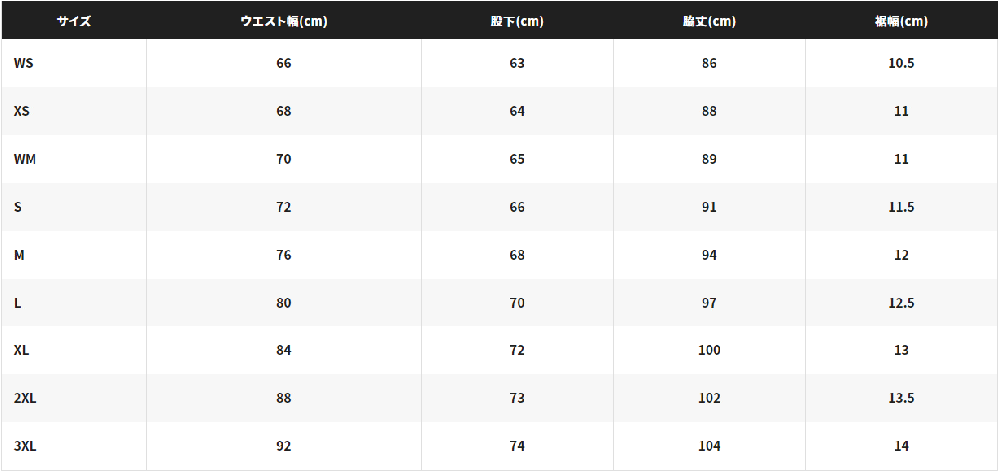1000x473 pixels.
Task: Click the サイズ column header
Action: coord(74,21)
